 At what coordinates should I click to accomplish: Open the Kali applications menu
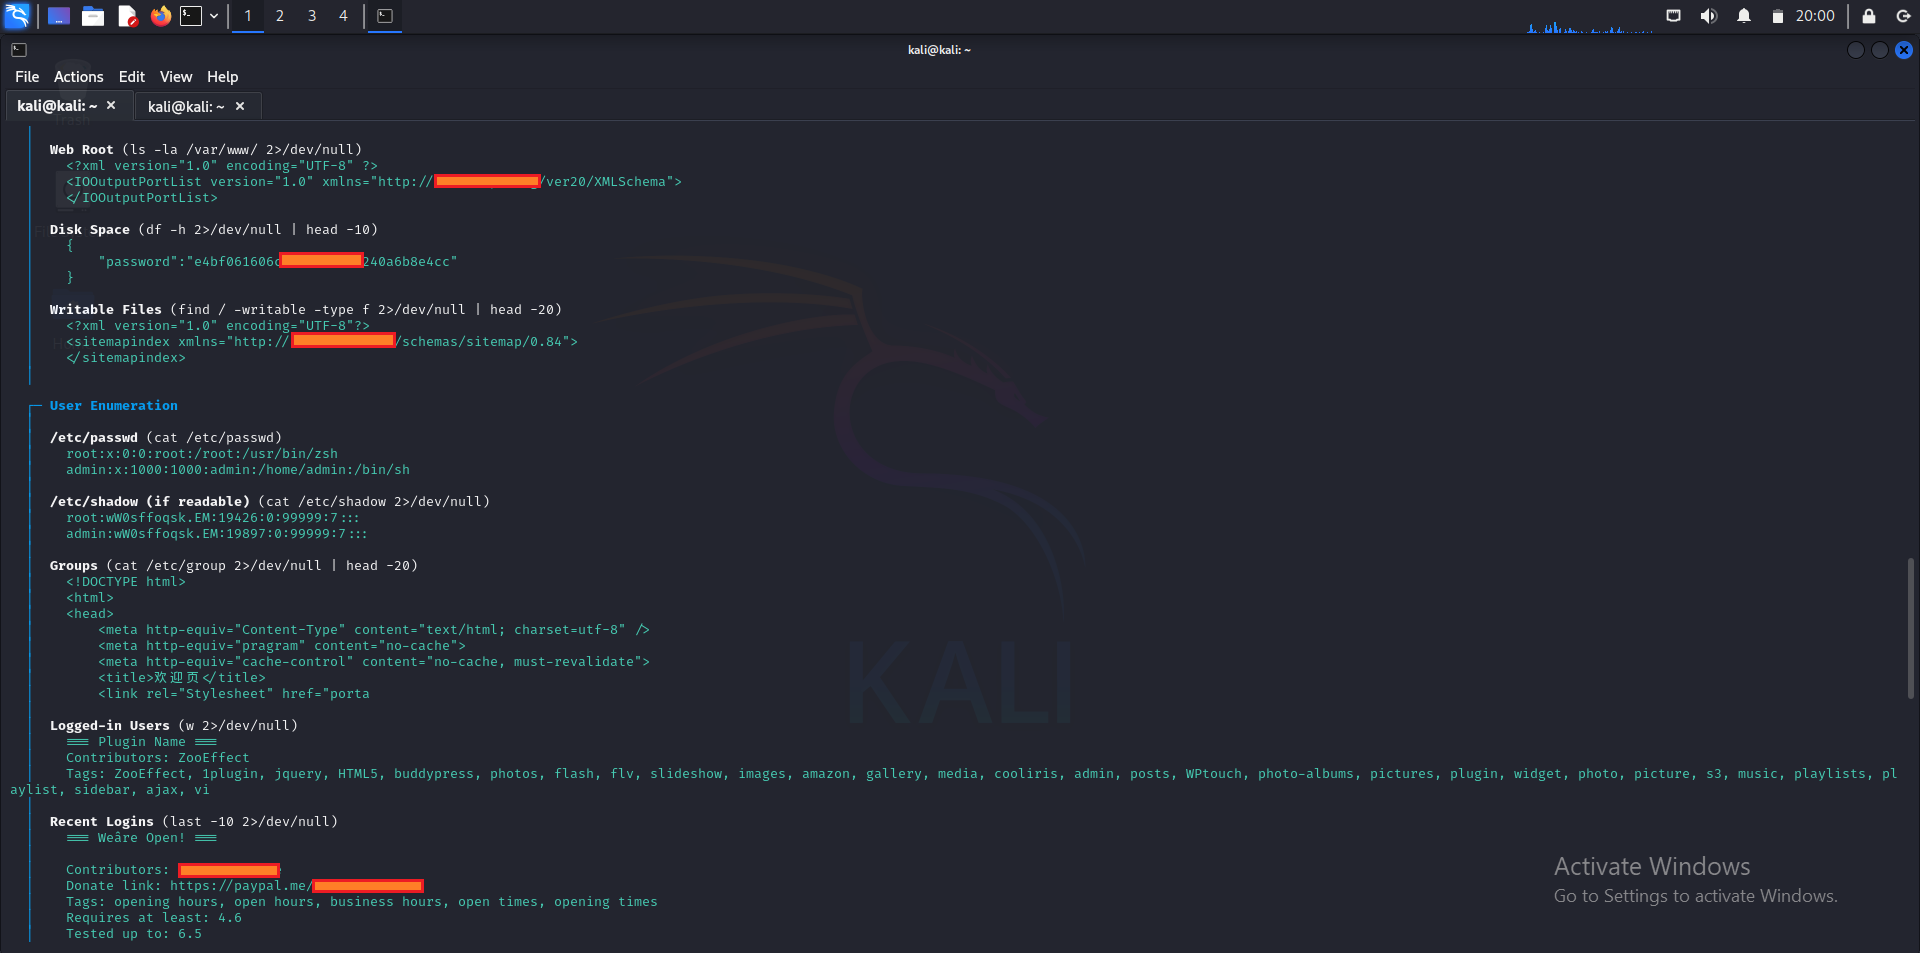click(x=15, y=16)
